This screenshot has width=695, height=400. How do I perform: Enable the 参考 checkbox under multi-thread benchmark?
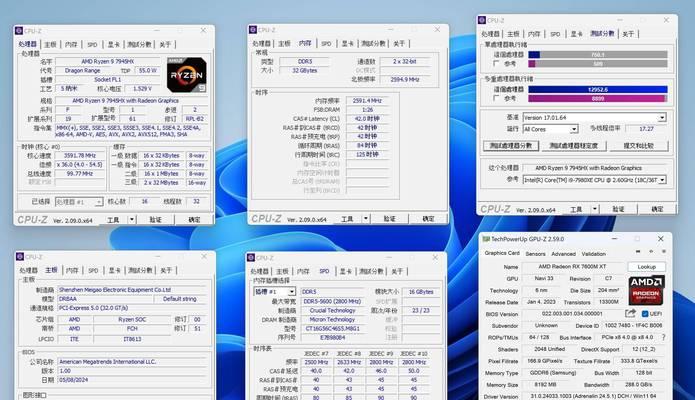[496, 98]
